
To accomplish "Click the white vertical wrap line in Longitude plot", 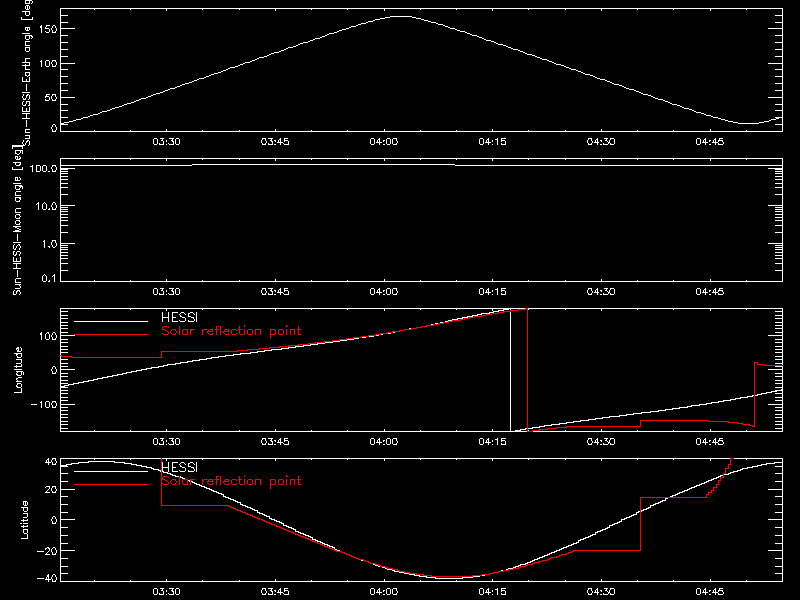I will (510, 370).
